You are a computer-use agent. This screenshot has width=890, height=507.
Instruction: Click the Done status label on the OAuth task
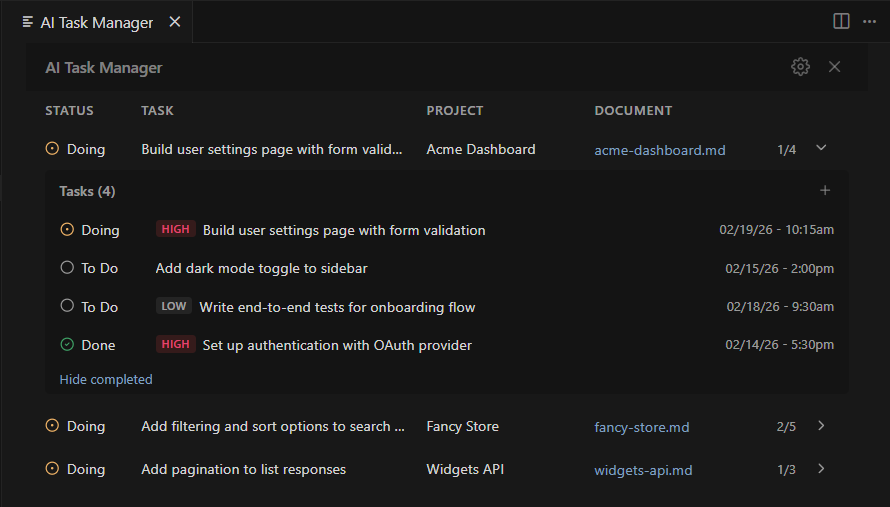click(x=98, y=345)
